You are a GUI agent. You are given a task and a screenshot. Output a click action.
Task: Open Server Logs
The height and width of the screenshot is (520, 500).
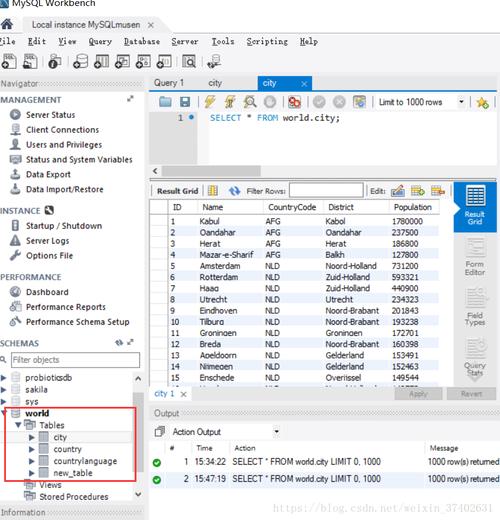(48, 241)
